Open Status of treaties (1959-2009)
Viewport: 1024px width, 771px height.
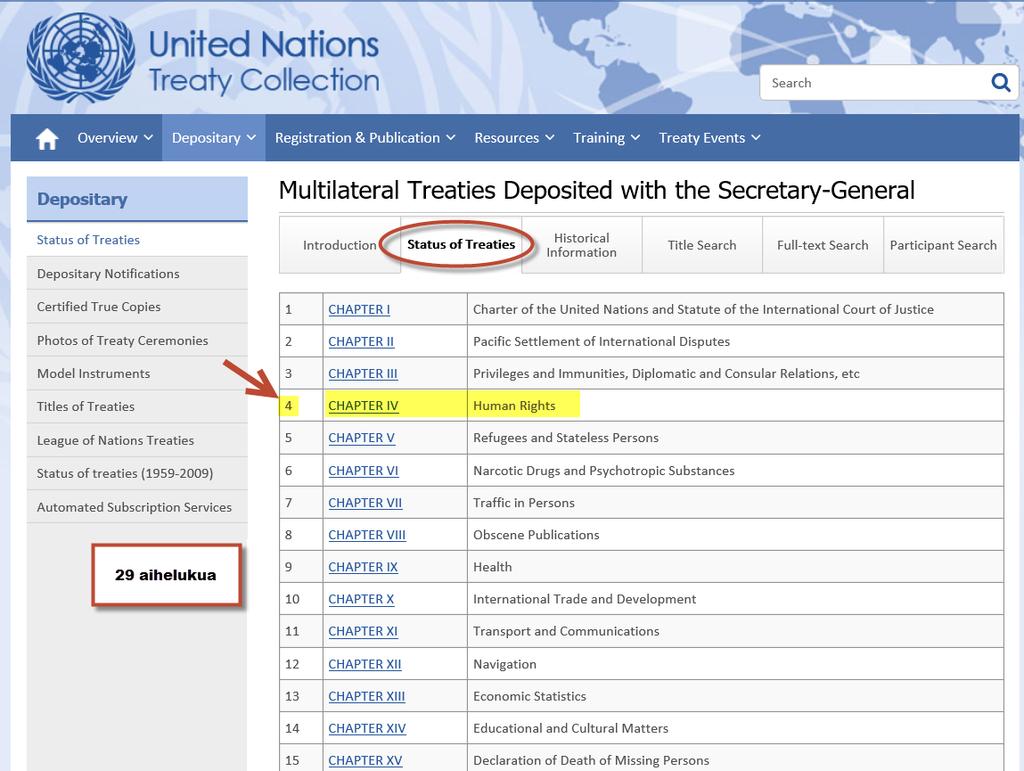(137, 473)
